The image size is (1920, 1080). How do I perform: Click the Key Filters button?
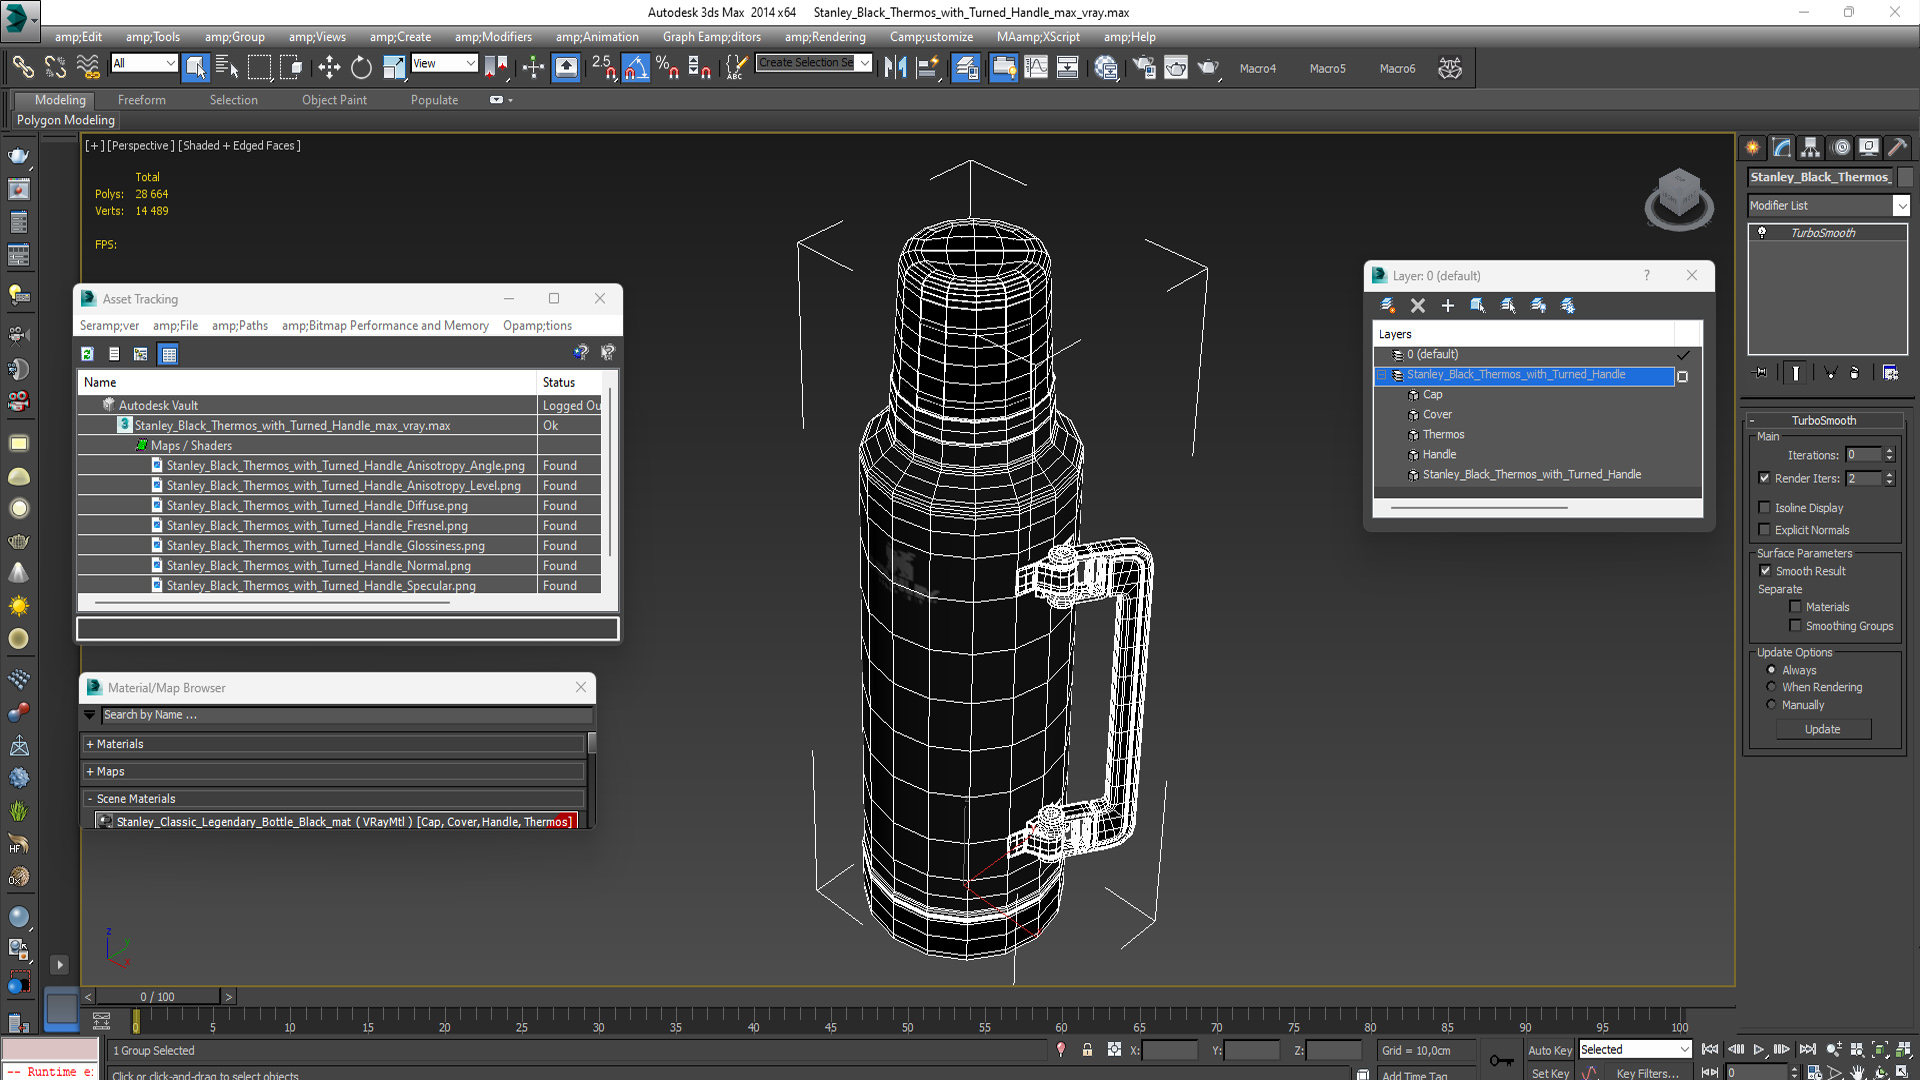[x=1647, y=1073]
